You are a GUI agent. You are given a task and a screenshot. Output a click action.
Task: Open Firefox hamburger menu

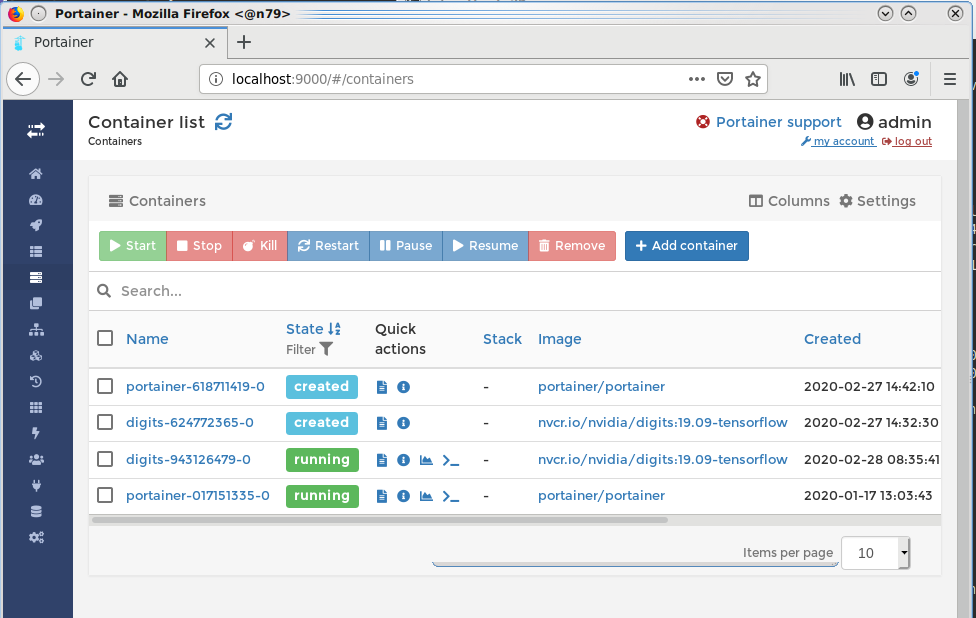[949, 79]
